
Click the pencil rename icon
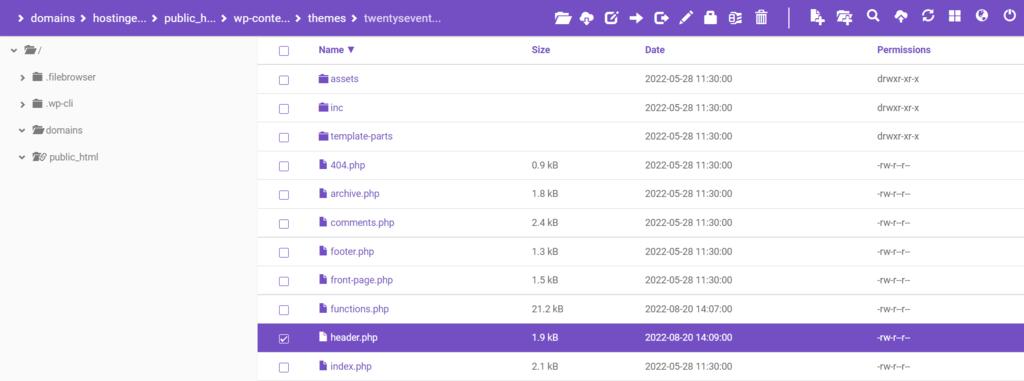click(686, 18)
